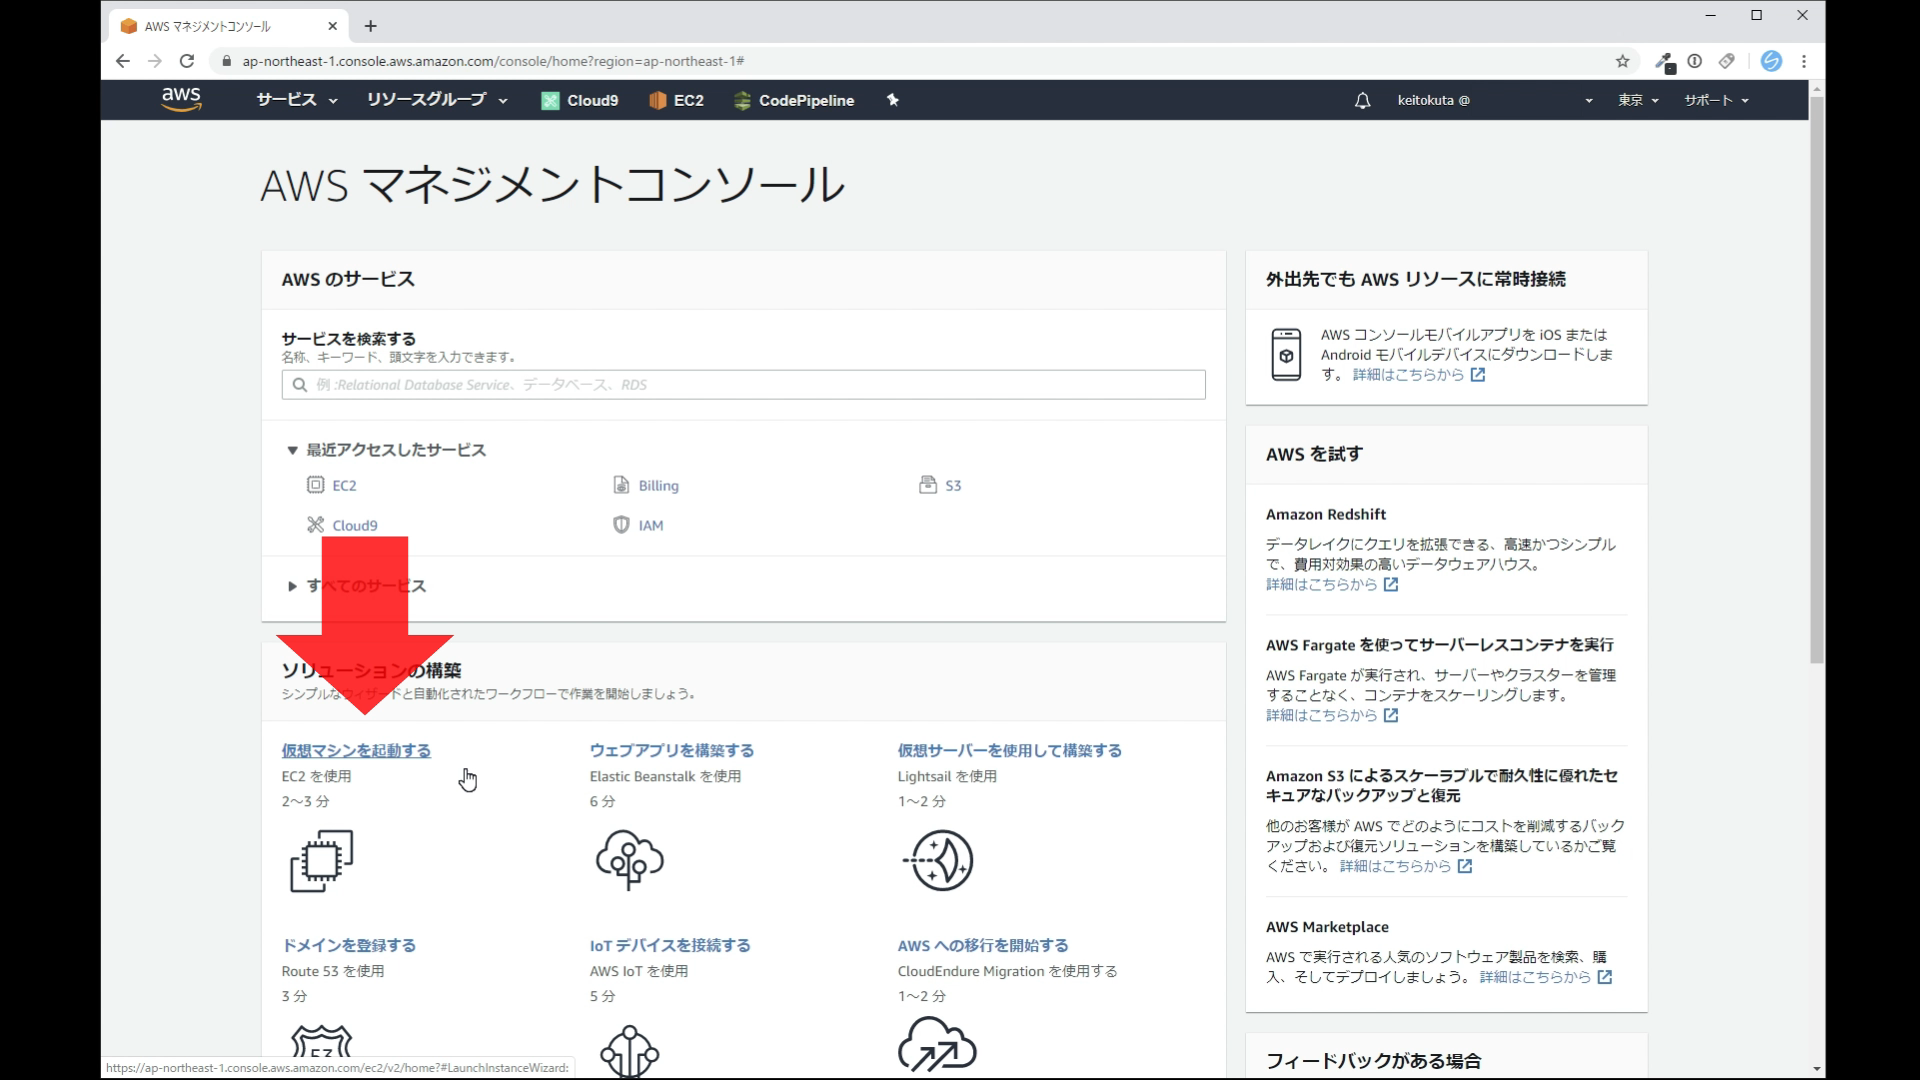Click external-link icon under Amazon S3 backup
1920x1080 pixels.
pyautogui.click(x=1465, y=867)
